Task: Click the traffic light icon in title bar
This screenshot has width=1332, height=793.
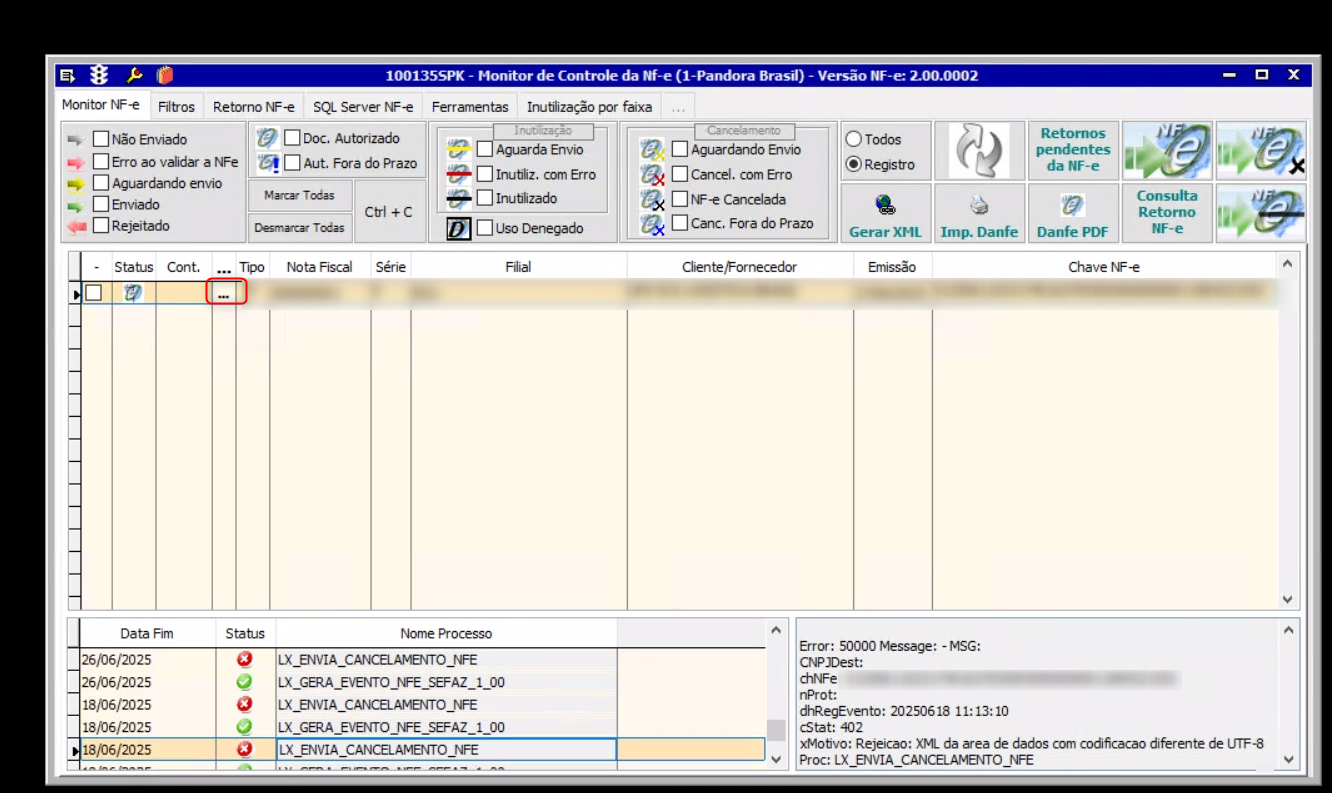Action: (x=99, y=75)
